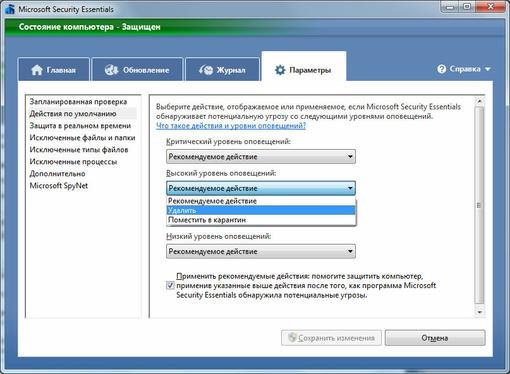
Task: Click the shield icon on Сохранить изменения button
Action: pos(292,337)
